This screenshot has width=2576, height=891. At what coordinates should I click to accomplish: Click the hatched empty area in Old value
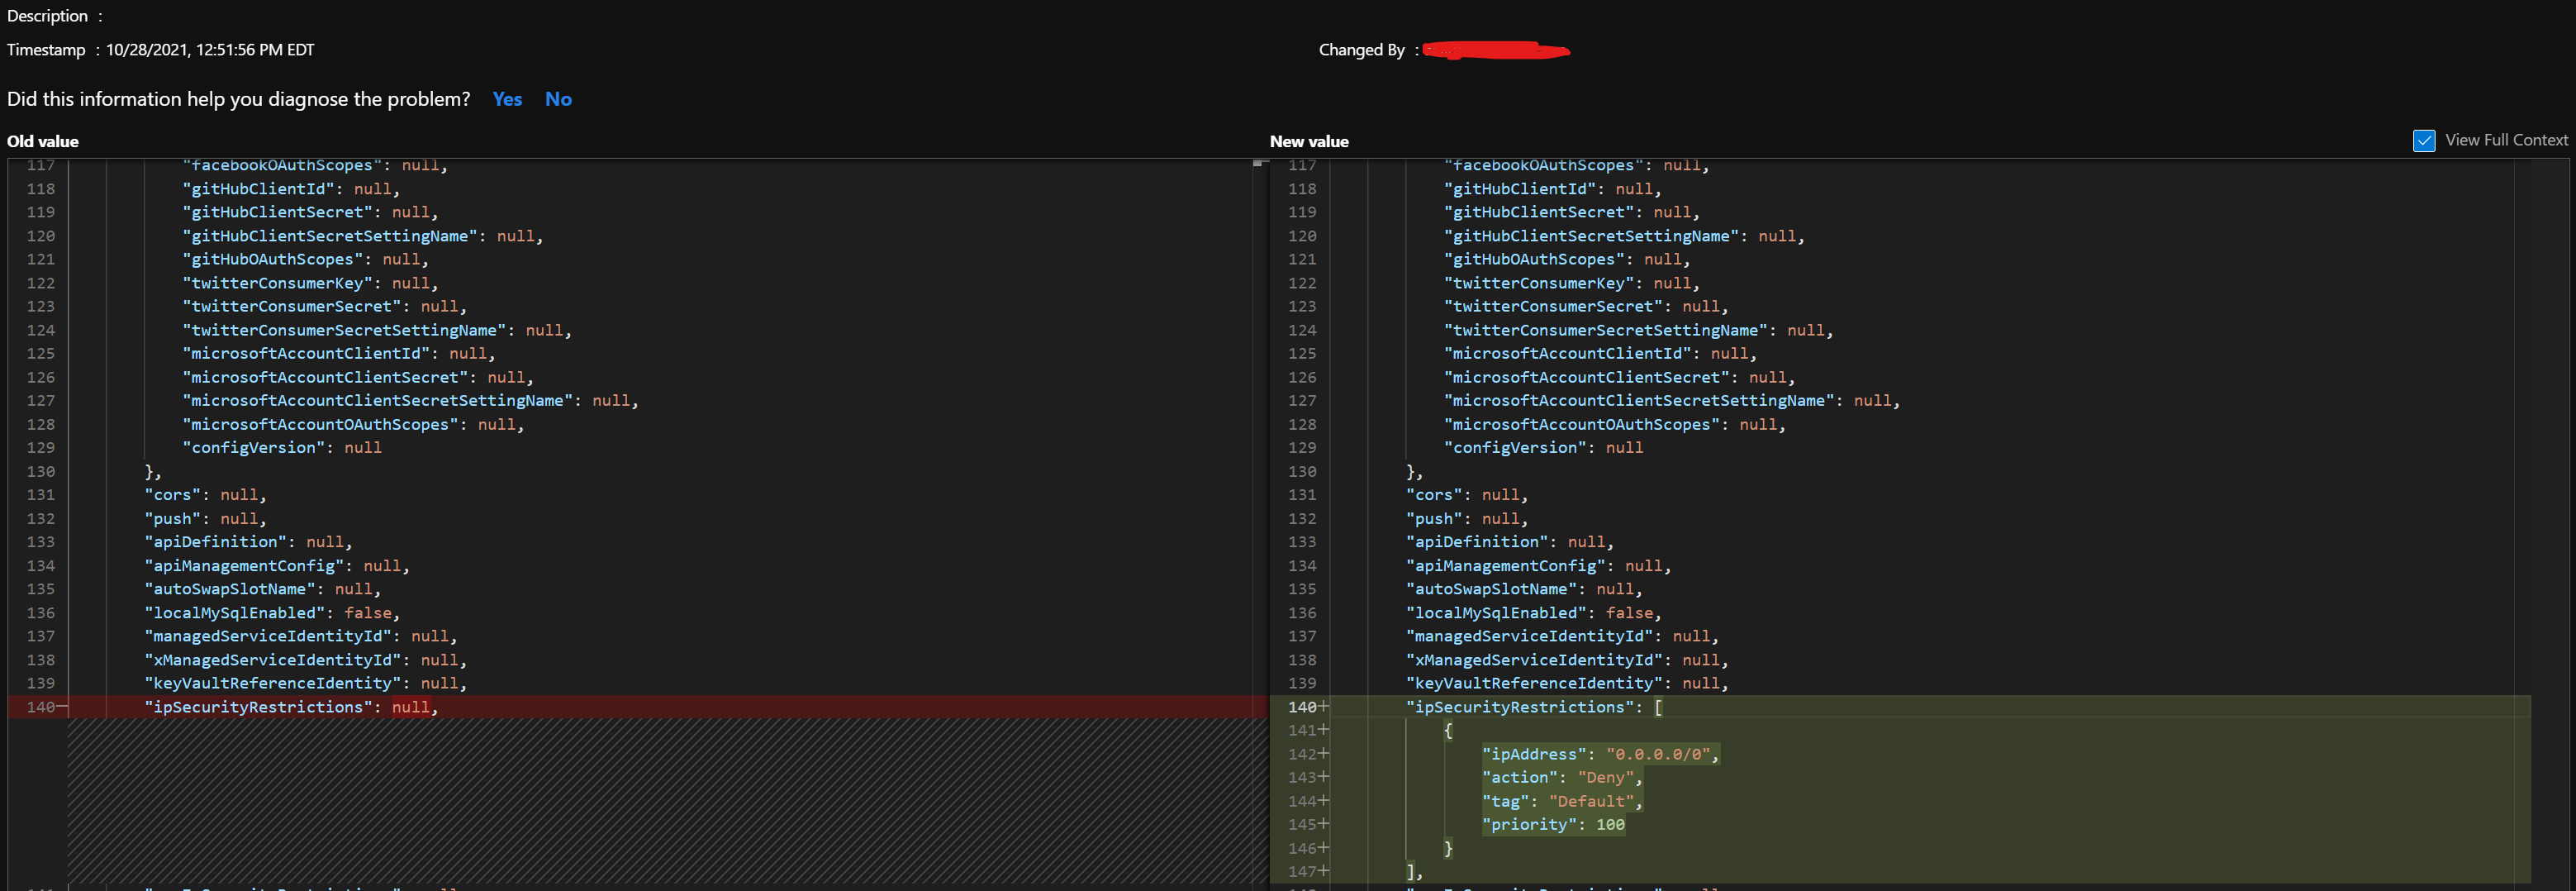coord(660,800)
